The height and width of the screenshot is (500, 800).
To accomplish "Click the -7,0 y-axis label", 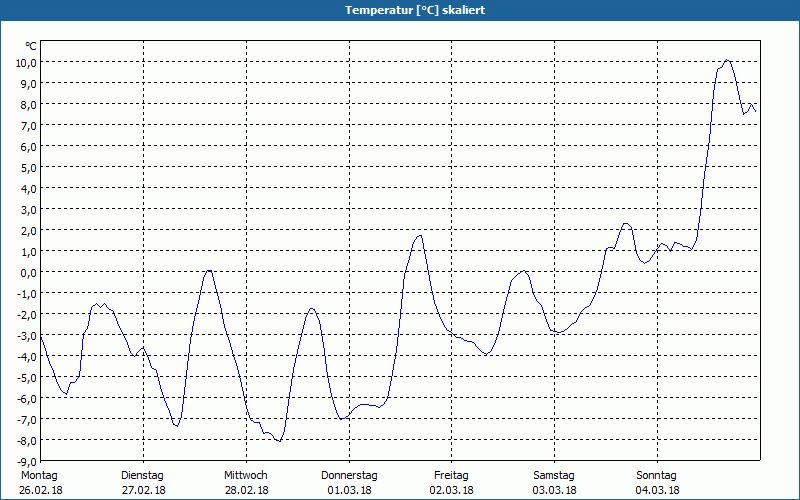I will 27,419.
